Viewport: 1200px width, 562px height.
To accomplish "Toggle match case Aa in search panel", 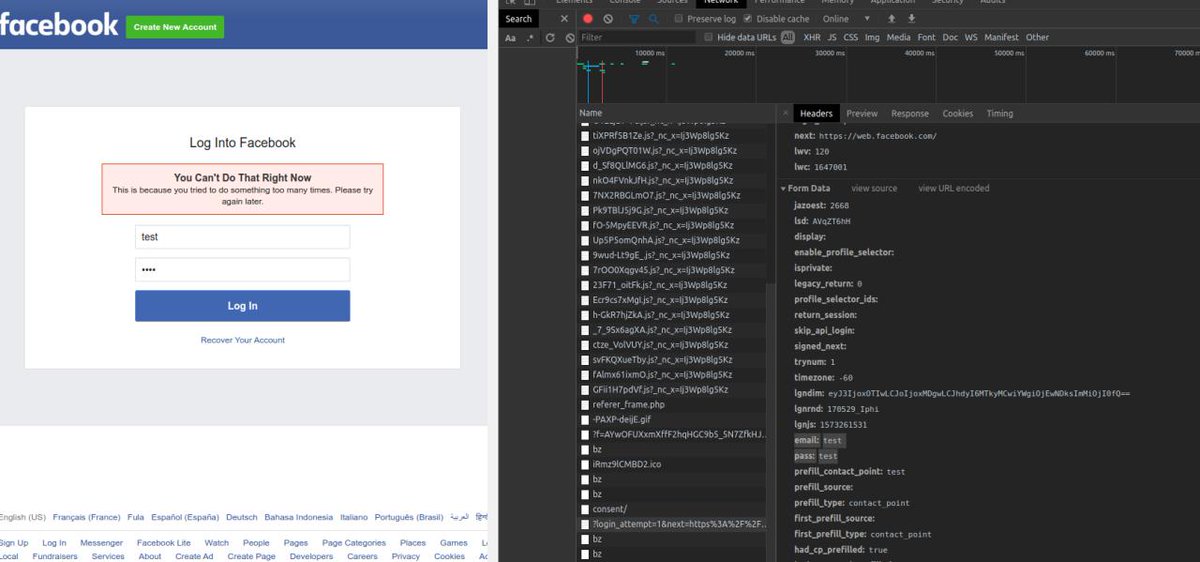I will [510, 38].
